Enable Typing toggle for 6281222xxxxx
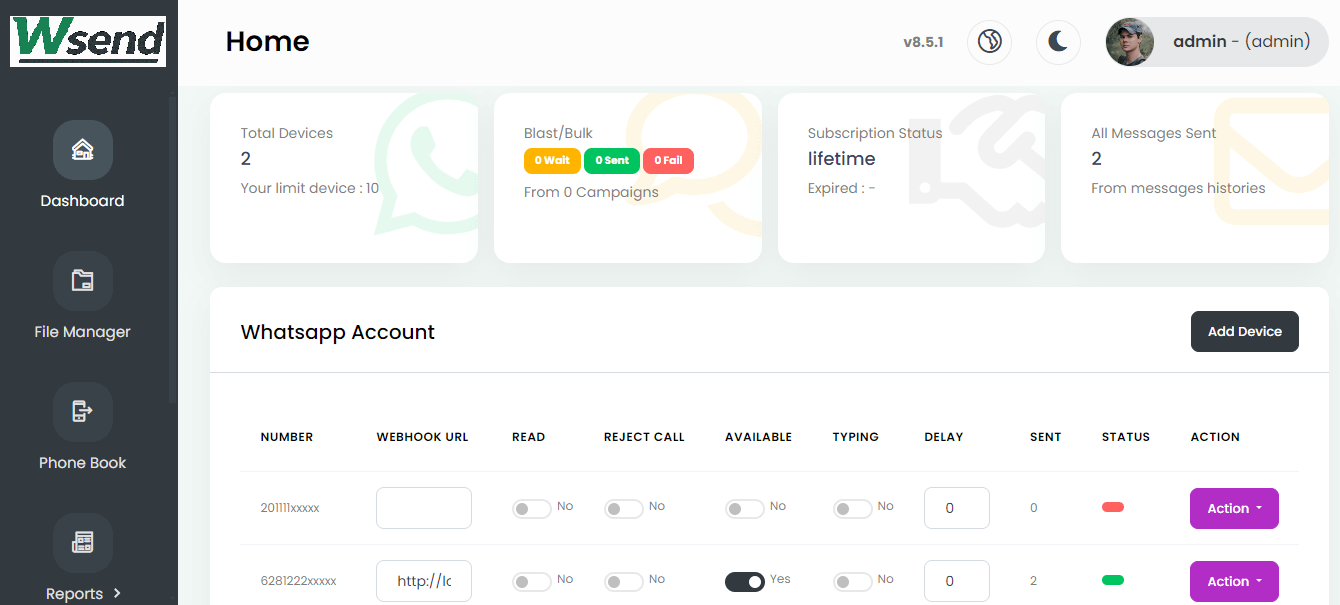Image resolution: width=1340 pixels, height=605 pixels. [853, 582]
